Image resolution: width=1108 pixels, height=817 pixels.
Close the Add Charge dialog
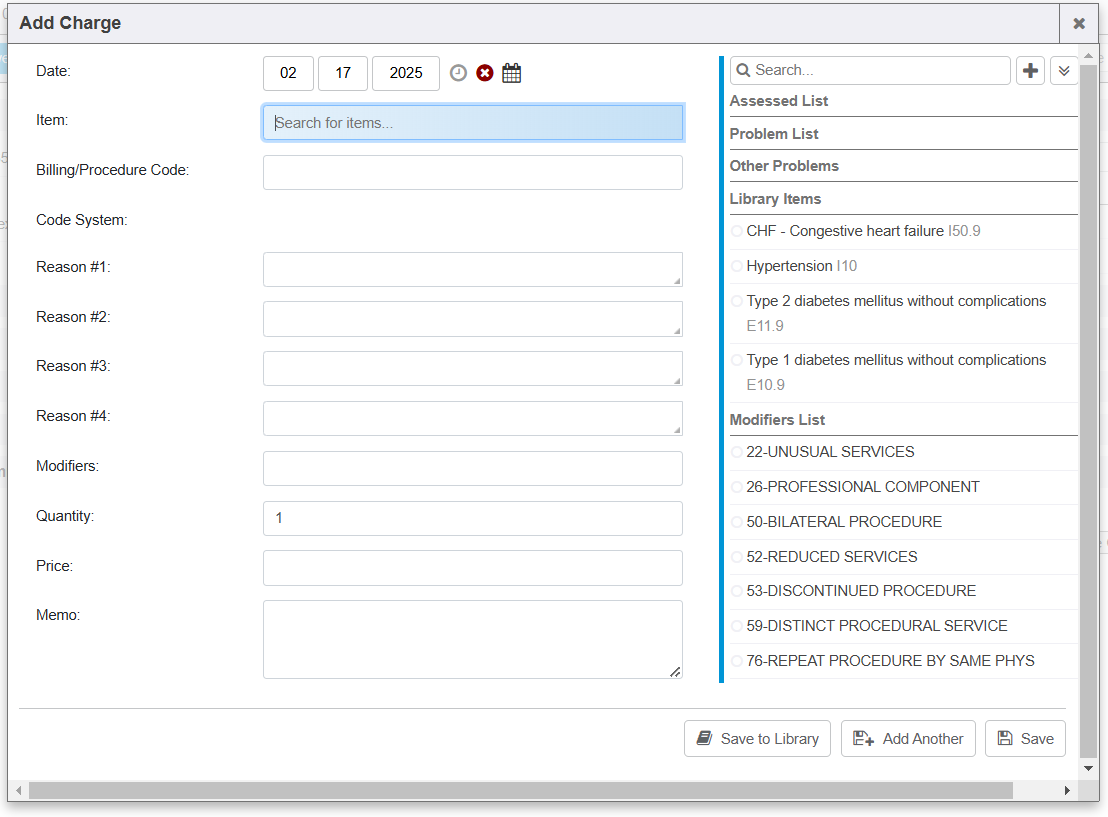point(1079,23)
